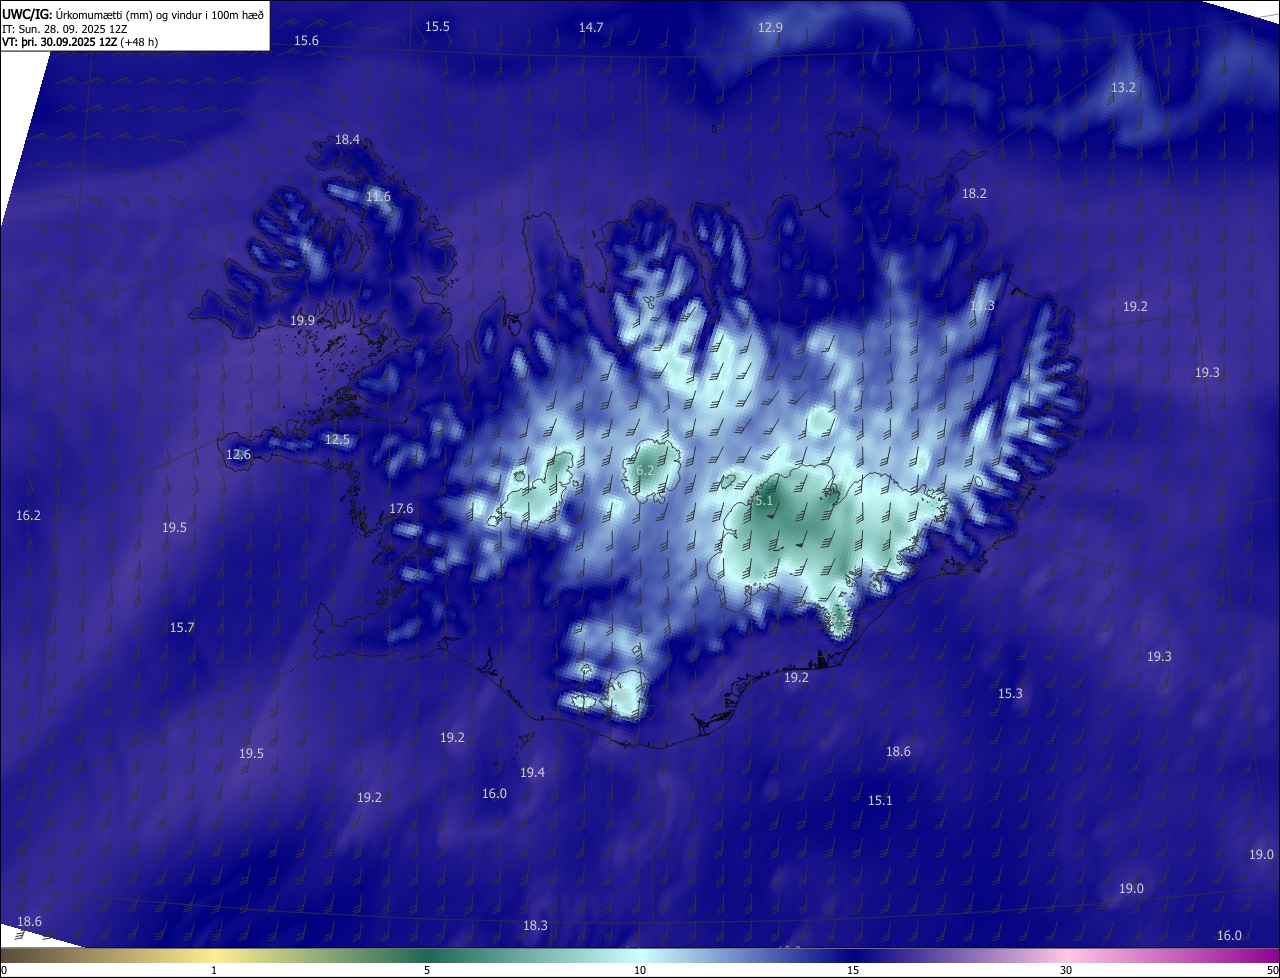Viewport: 1280px width, 978px height.
Task: Select the 16.2 value label
Action: (28, 516)
